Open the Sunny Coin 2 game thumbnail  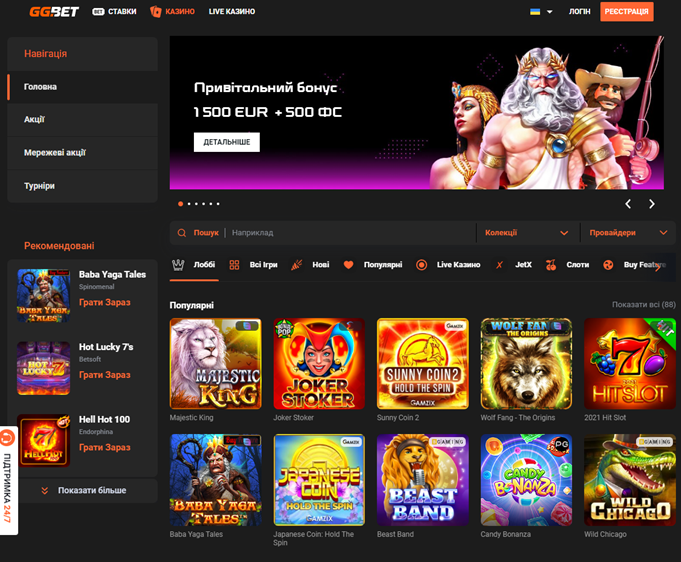pyautogui.click(x=423, y=364)
